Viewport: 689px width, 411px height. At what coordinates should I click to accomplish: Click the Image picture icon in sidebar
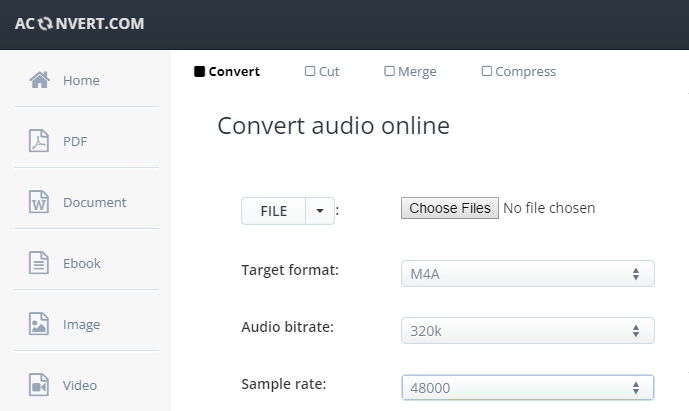tap(39, 324)
